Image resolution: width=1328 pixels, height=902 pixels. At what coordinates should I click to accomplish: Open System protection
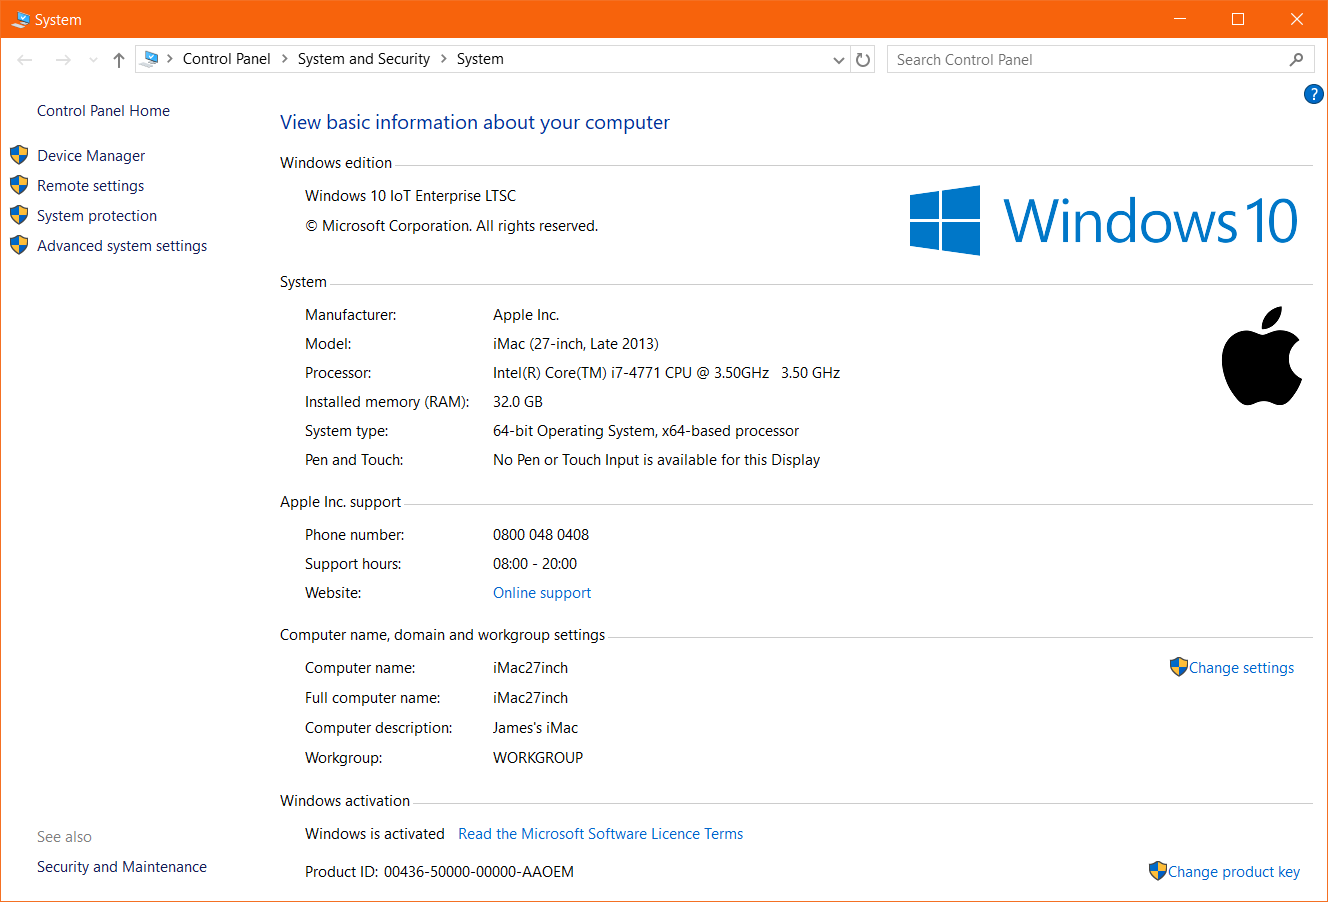97,216
